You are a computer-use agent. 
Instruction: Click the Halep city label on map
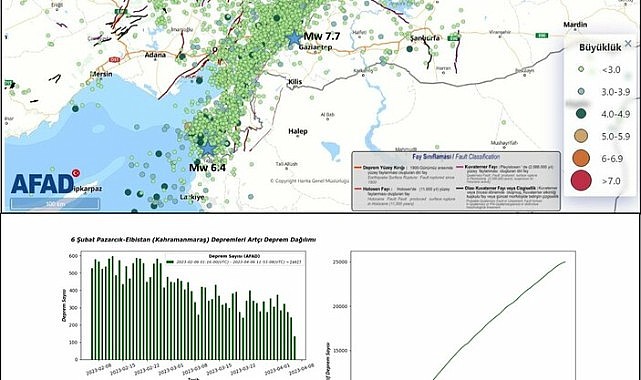[x=298, y=131]
